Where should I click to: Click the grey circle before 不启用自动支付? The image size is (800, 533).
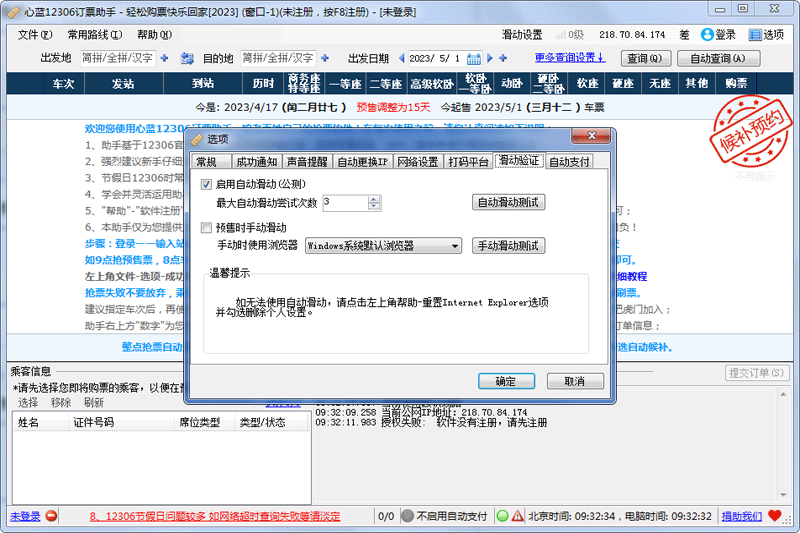coord(407,516)
